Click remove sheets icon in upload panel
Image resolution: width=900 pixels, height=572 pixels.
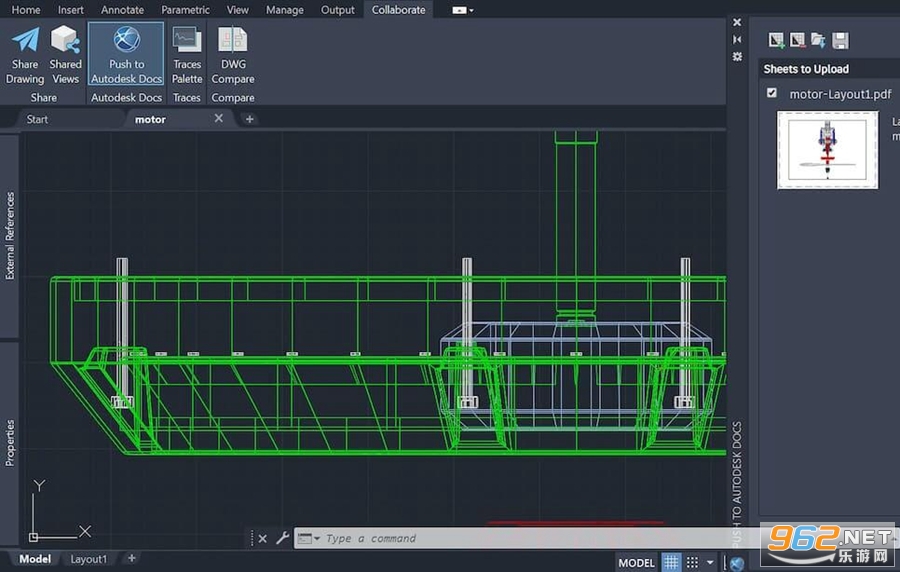[x=797, y=40]
